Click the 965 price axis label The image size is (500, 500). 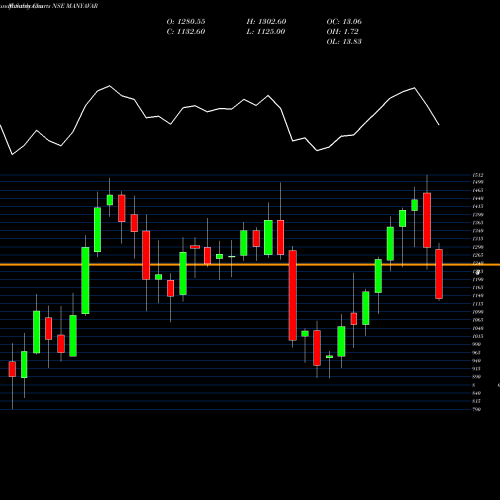pyautogui.click(x=477, y=353)
